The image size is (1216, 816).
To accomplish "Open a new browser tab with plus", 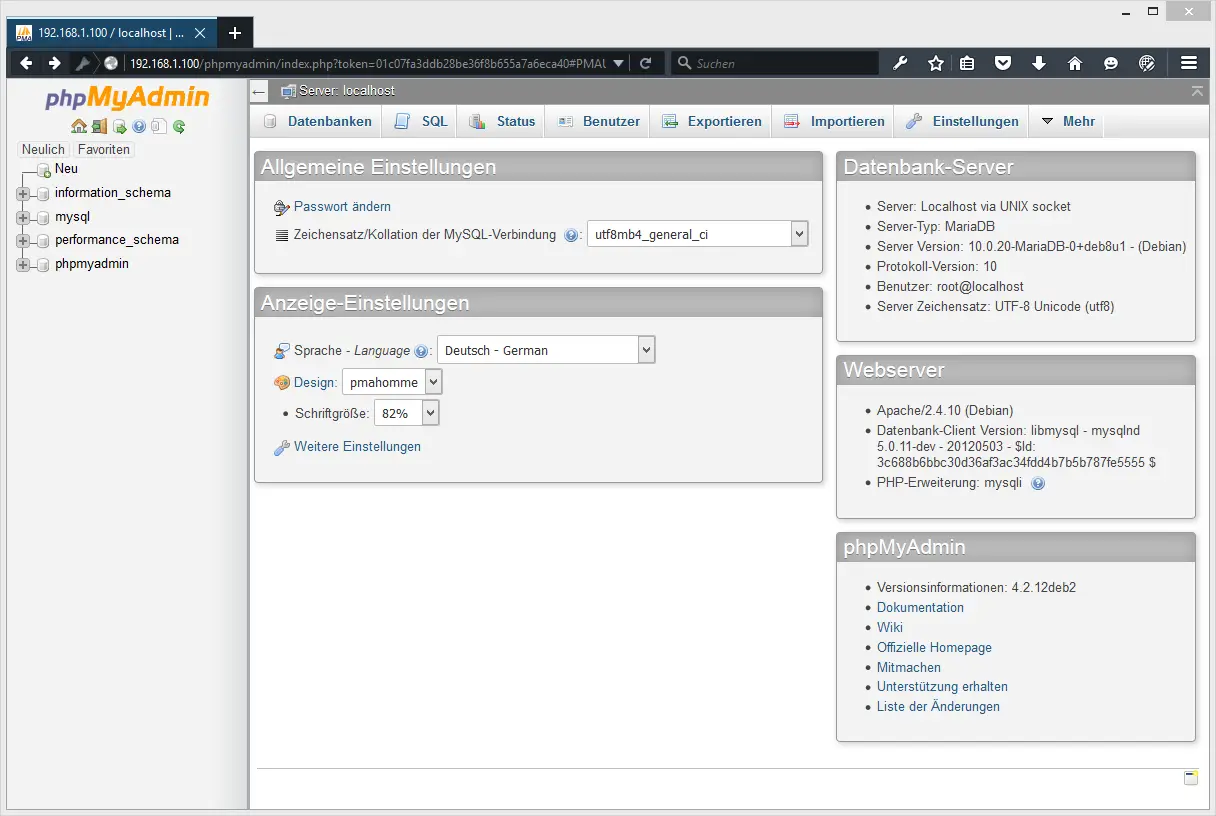I will click(x=235, y=33).
